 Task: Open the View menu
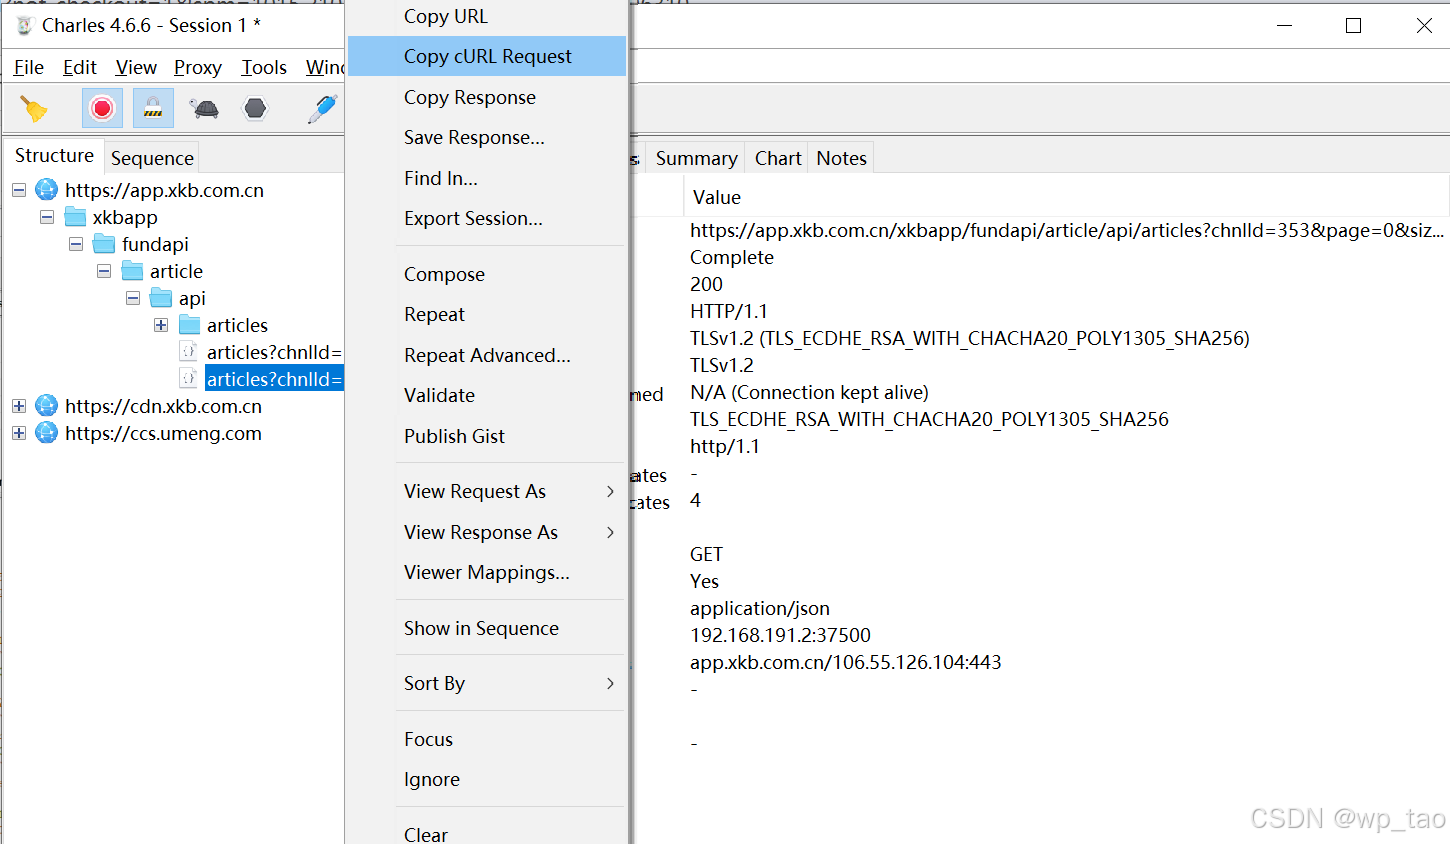tap(136, 67)
